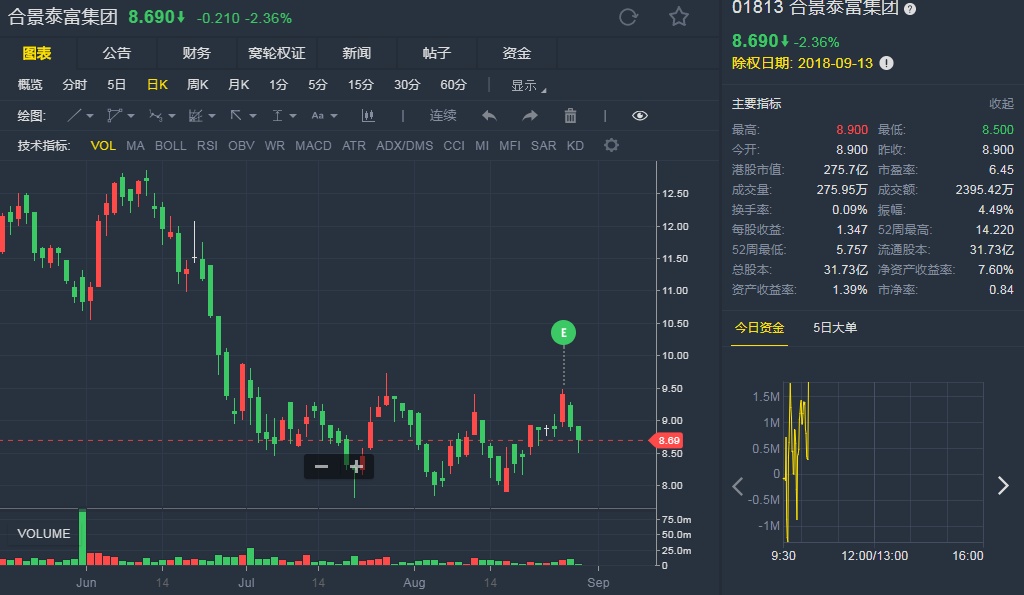Open the 公告 announcements tab

click(x=117, y=54)
